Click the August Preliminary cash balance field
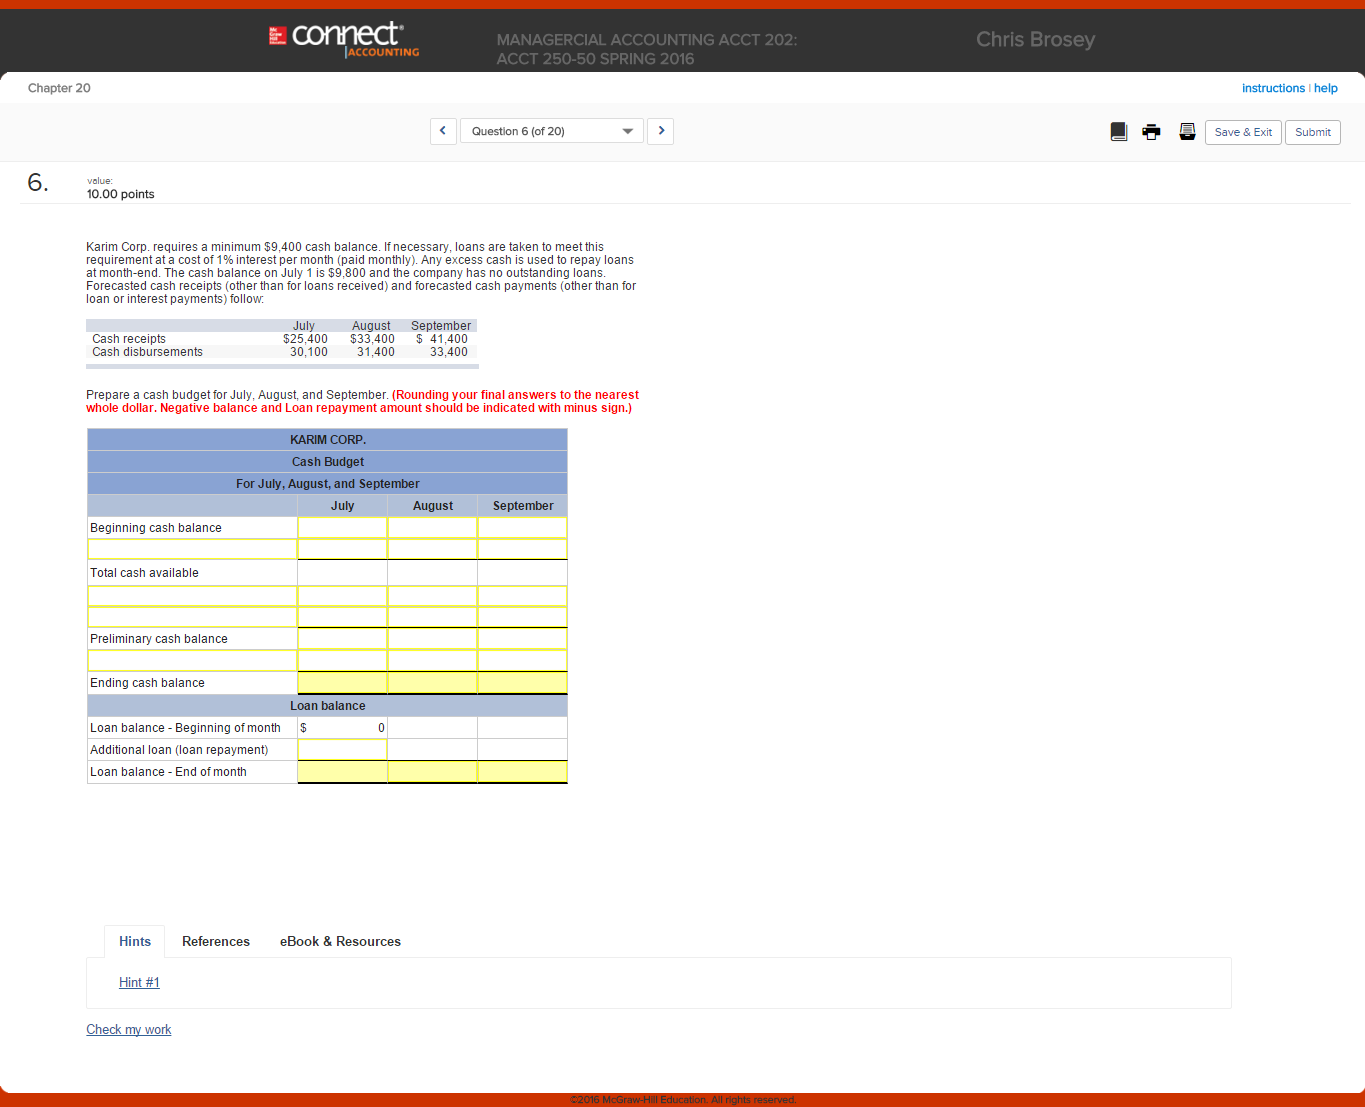Screen dimensions: 1365x1107 click(432, 639)
